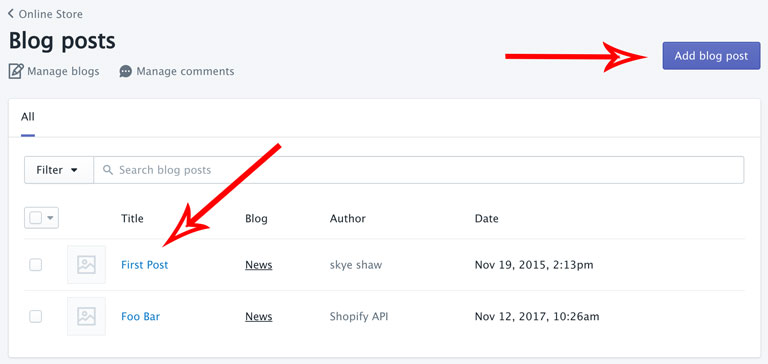Select the All tab
Screen dimensions: 768x364
coord(28,117)
